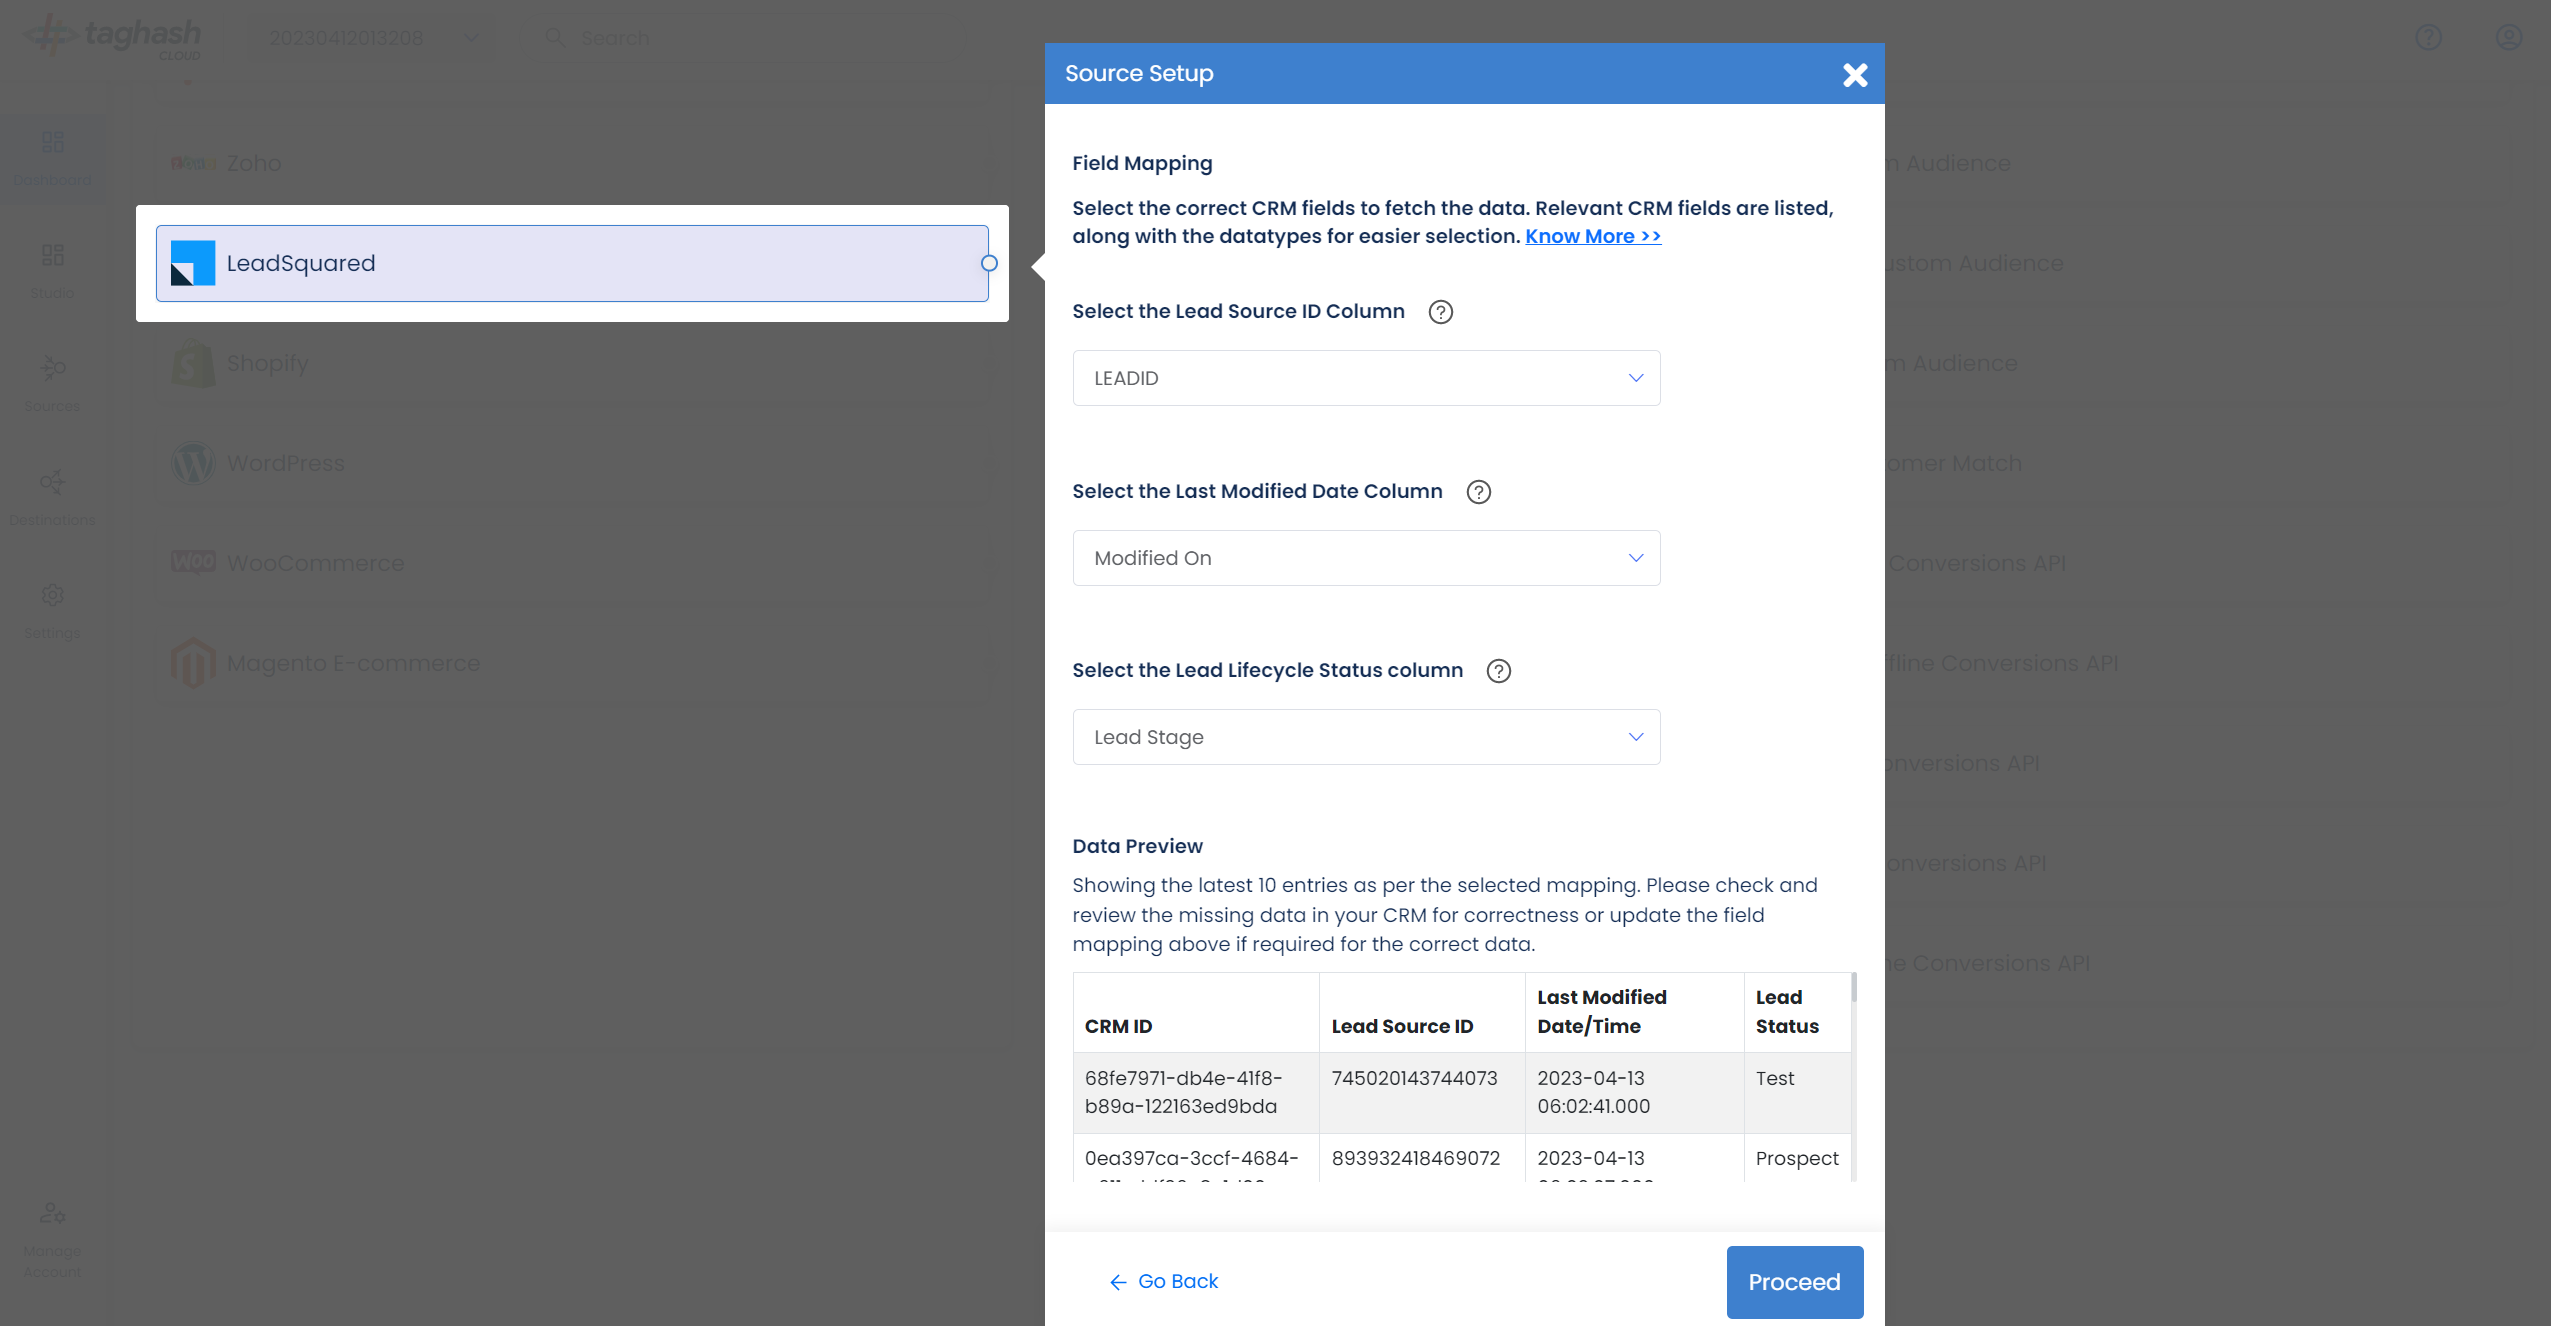This screenshot has width=2551, height=1326.
Task: Click the LeadSquared logo icon
Action: point(193,263)
